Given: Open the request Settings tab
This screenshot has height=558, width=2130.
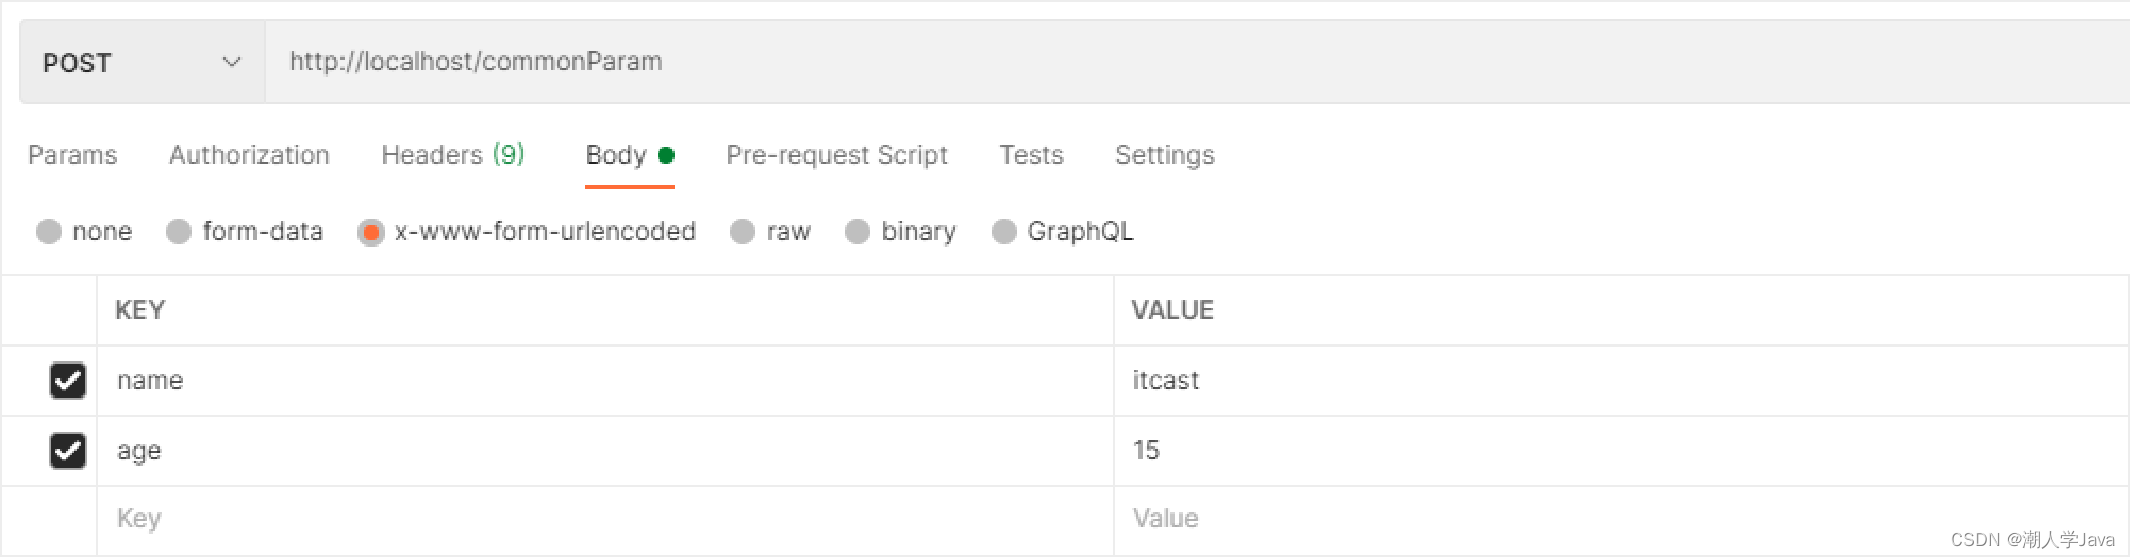Looking at the screenshot, I should tap(1165, 155).
